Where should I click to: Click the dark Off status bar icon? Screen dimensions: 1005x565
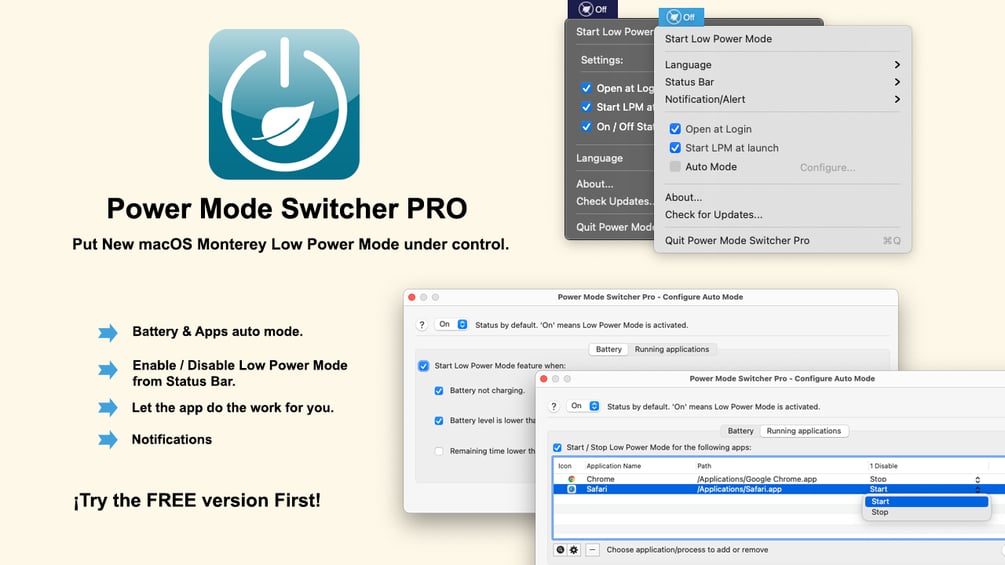[593, 9]
